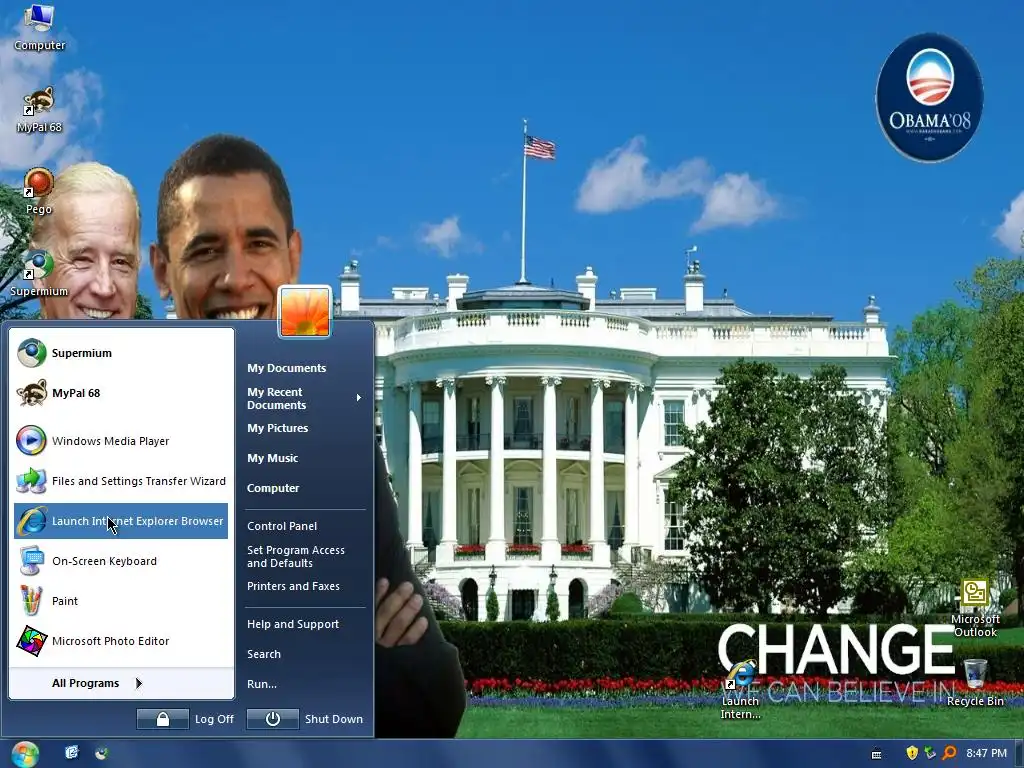Click the taskbar clock showing 8:47 PM
The height and width of the screenshot is (768, 1024).
coord(986,753)
